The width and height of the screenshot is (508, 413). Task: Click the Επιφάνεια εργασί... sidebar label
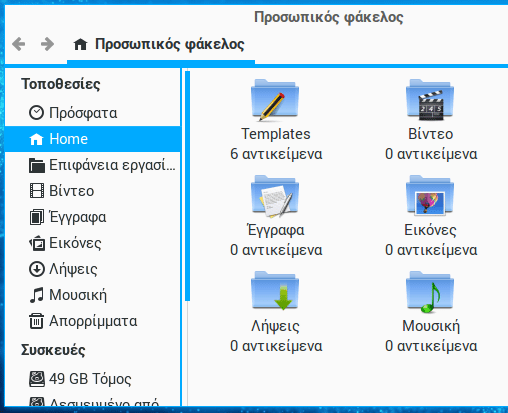[x=112, y=165]
